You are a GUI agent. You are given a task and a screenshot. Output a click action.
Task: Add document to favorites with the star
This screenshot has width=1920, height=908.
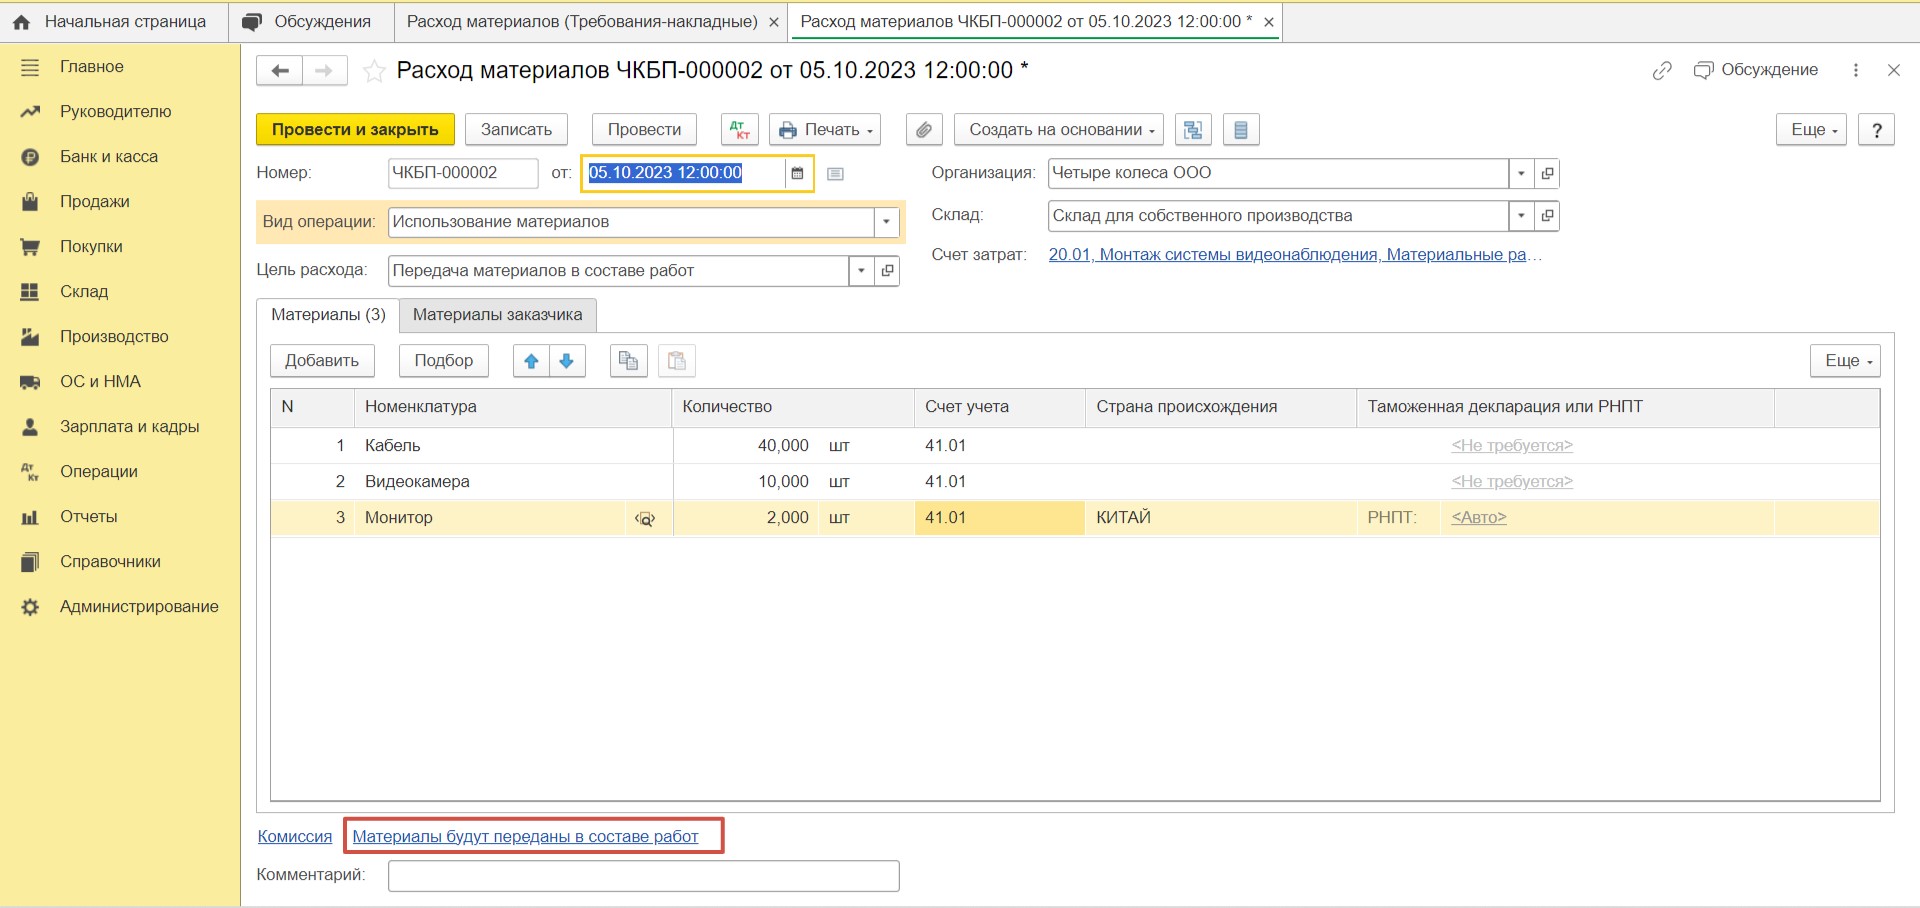click(374, 71)
